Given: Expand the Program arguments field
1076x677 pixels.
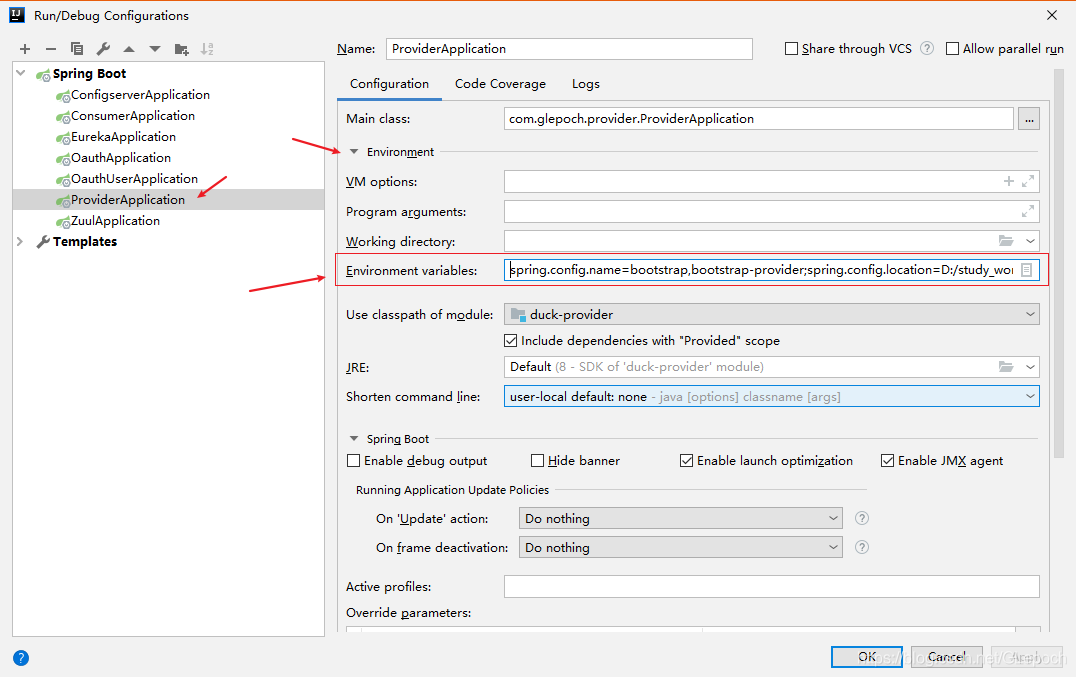Looking at the screenshot, I should pyautogui.click(x=1028, y=211).
